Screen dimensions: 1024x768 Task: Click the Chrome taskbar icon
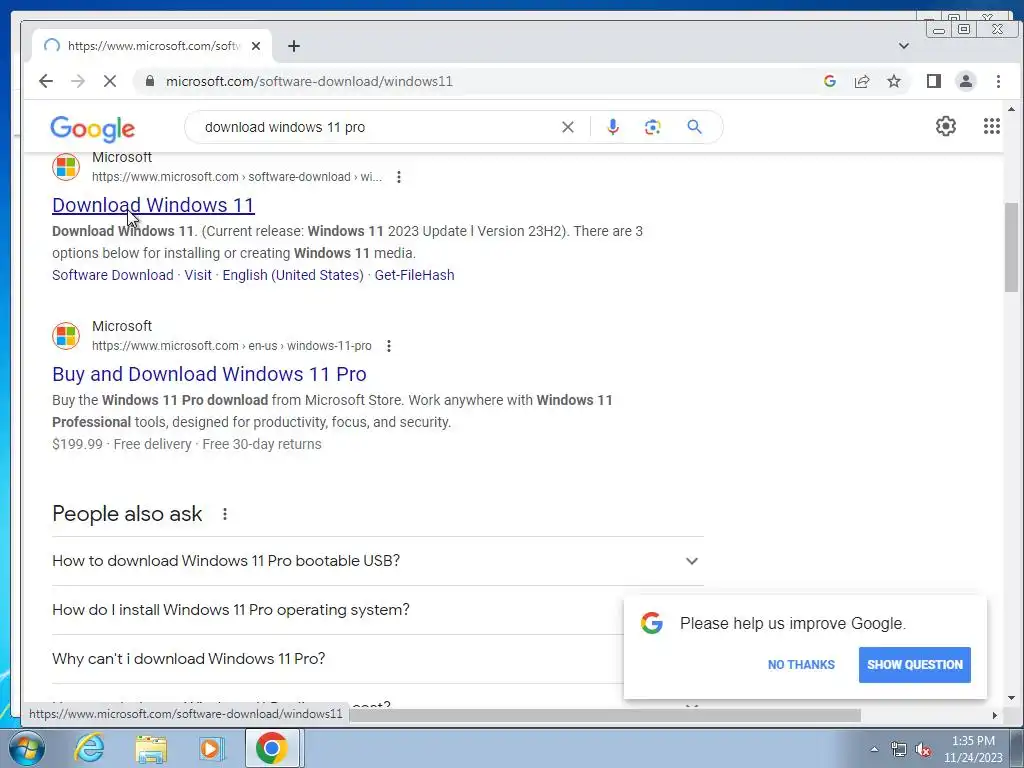point(272,748)
